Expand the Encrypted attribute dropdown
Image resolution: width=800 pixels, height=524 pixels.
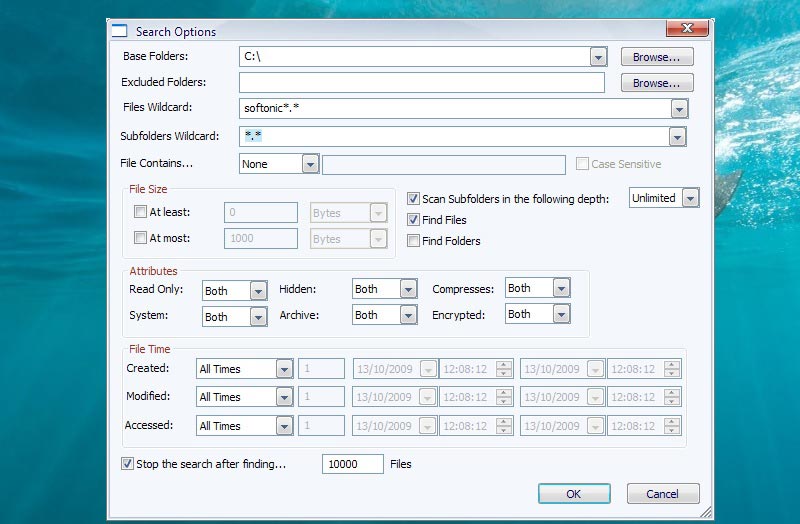[x=561, y=314]
